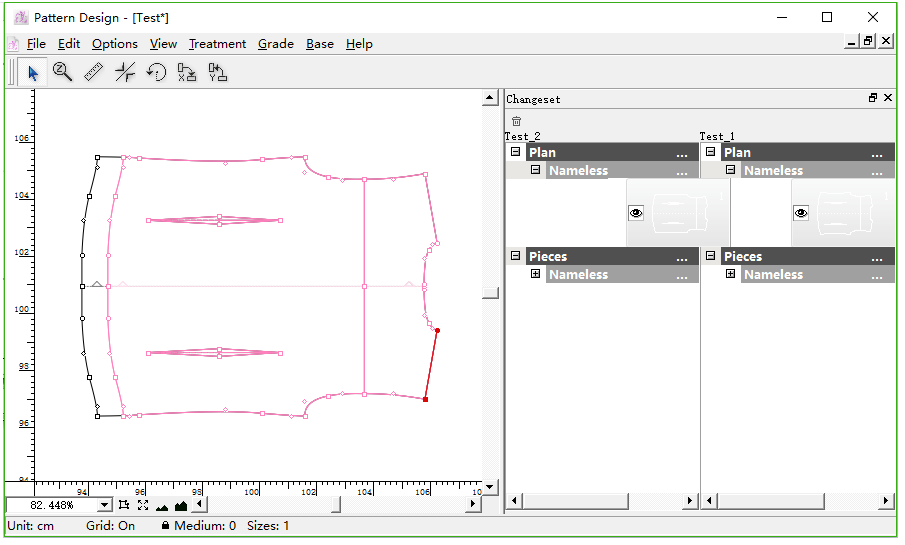Delete changeset with the trash icon
Image resolution: width=905 pixels, height=545 pixels.
(517, 121)
